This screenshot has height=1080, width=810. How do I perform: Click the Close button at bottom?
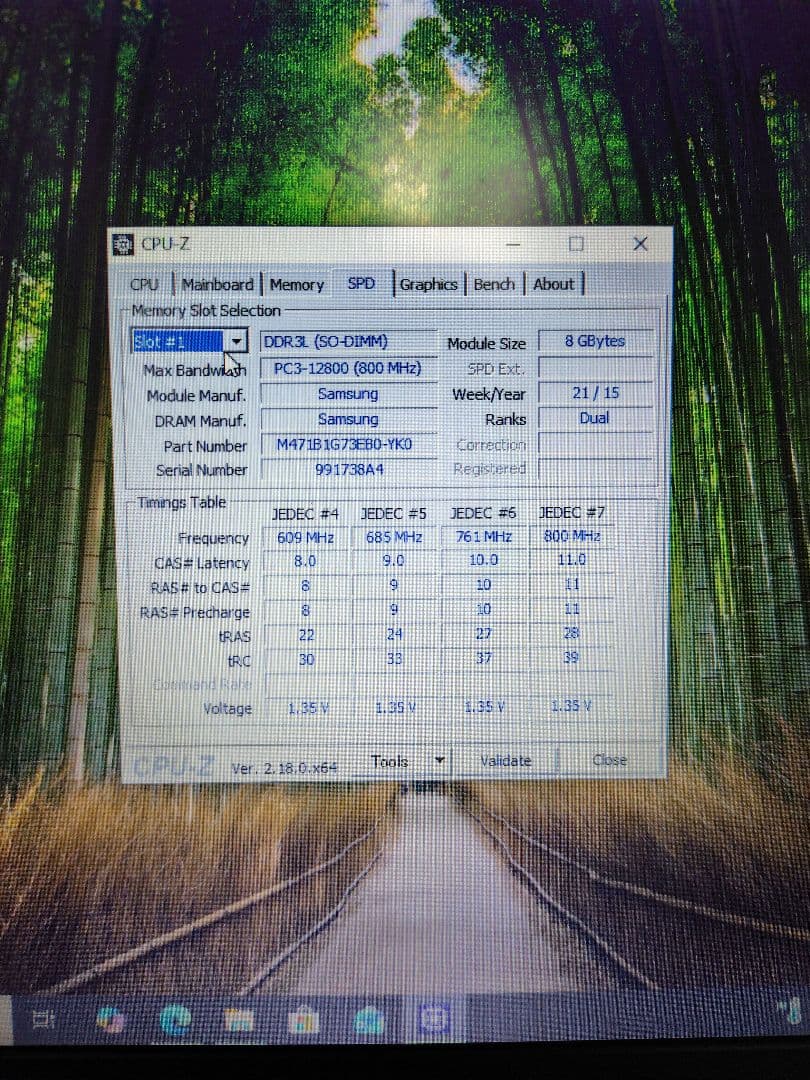[x=610, y=760]
